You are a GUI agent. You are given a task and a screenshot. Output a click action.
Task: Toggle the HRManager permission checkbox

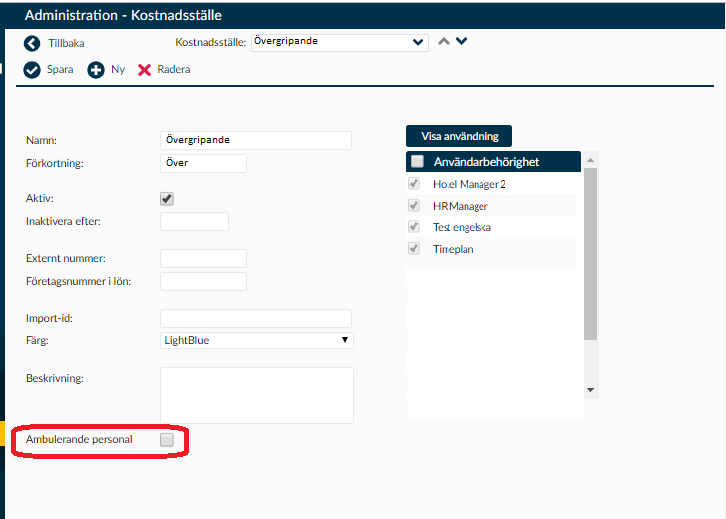[x=414, y=205]
